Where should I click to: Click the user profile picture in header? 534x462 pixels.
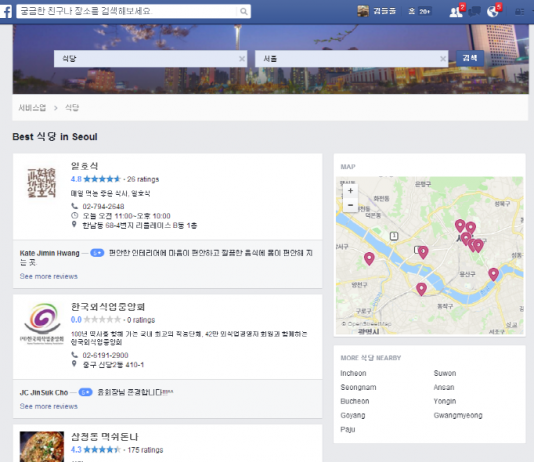[x=363, y=11]
